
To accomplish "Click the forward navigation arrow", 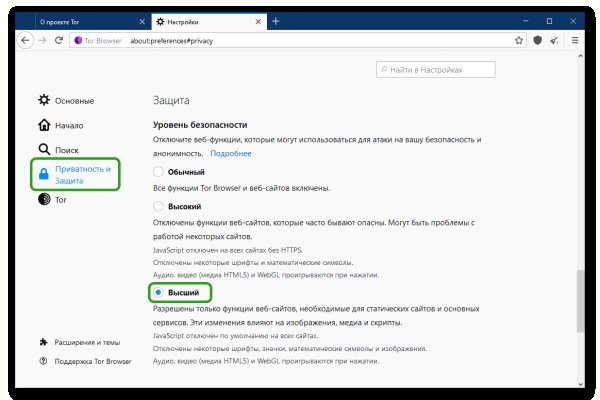I will (x=43, y=40).
